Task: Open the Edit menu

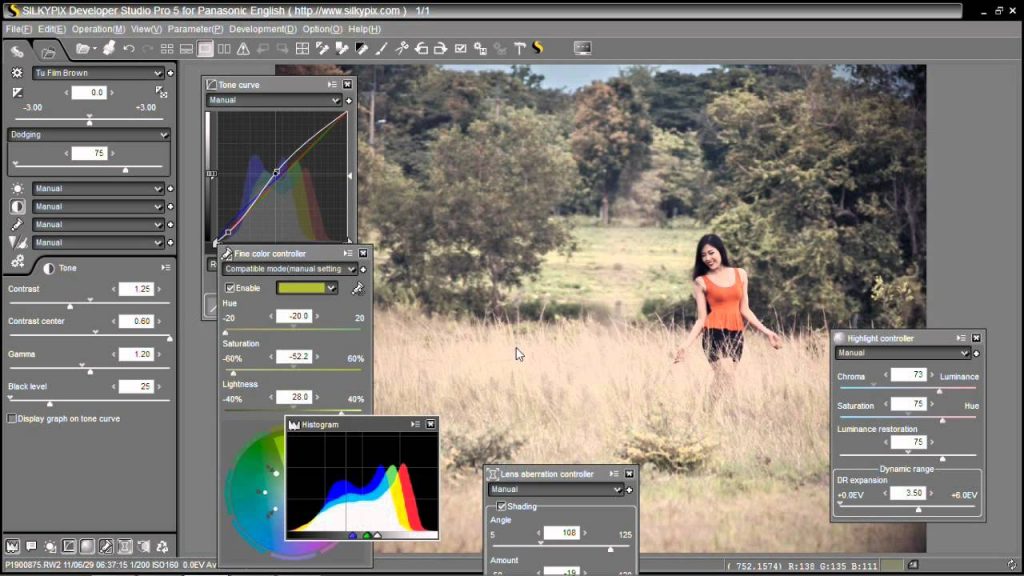Action: point(52,29)
